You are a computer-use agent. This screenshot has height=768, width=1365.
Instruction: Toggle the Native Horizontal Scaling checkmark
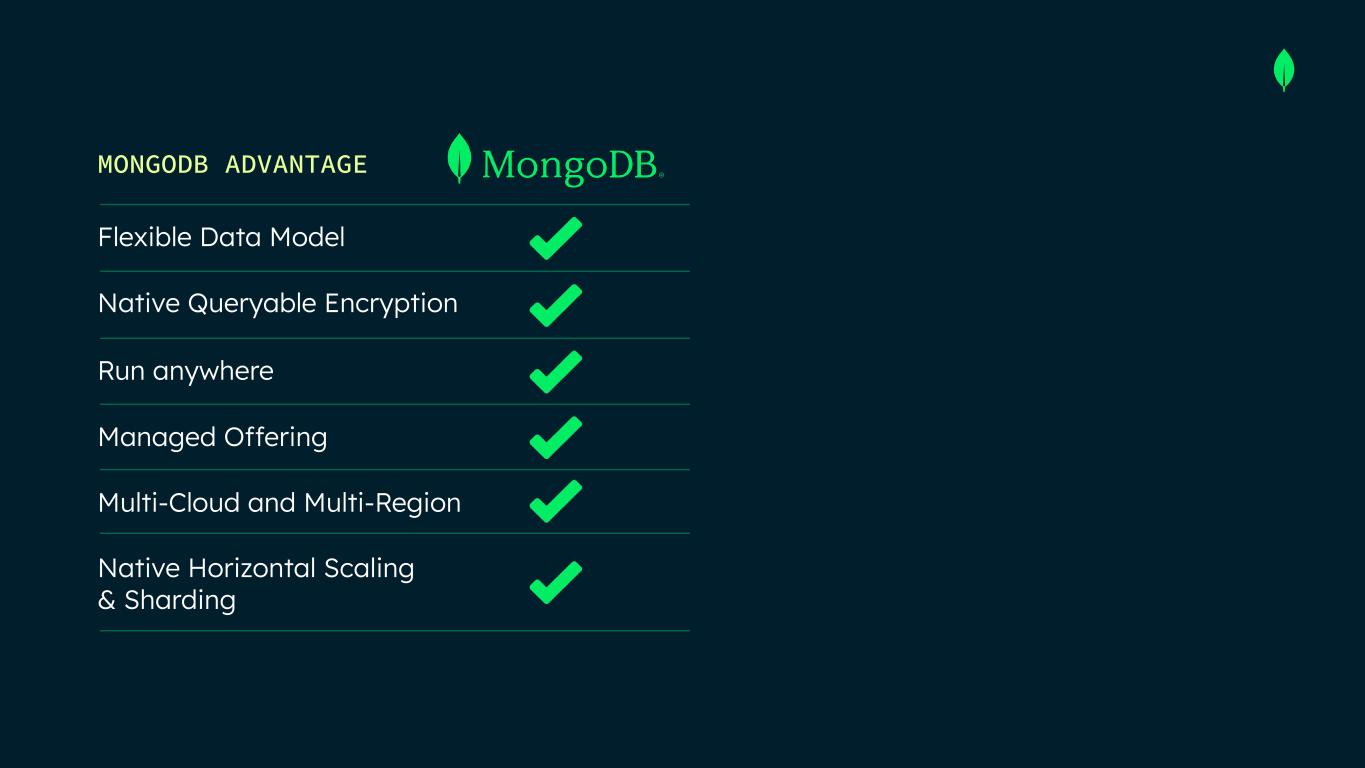click(x=555, y=582)
